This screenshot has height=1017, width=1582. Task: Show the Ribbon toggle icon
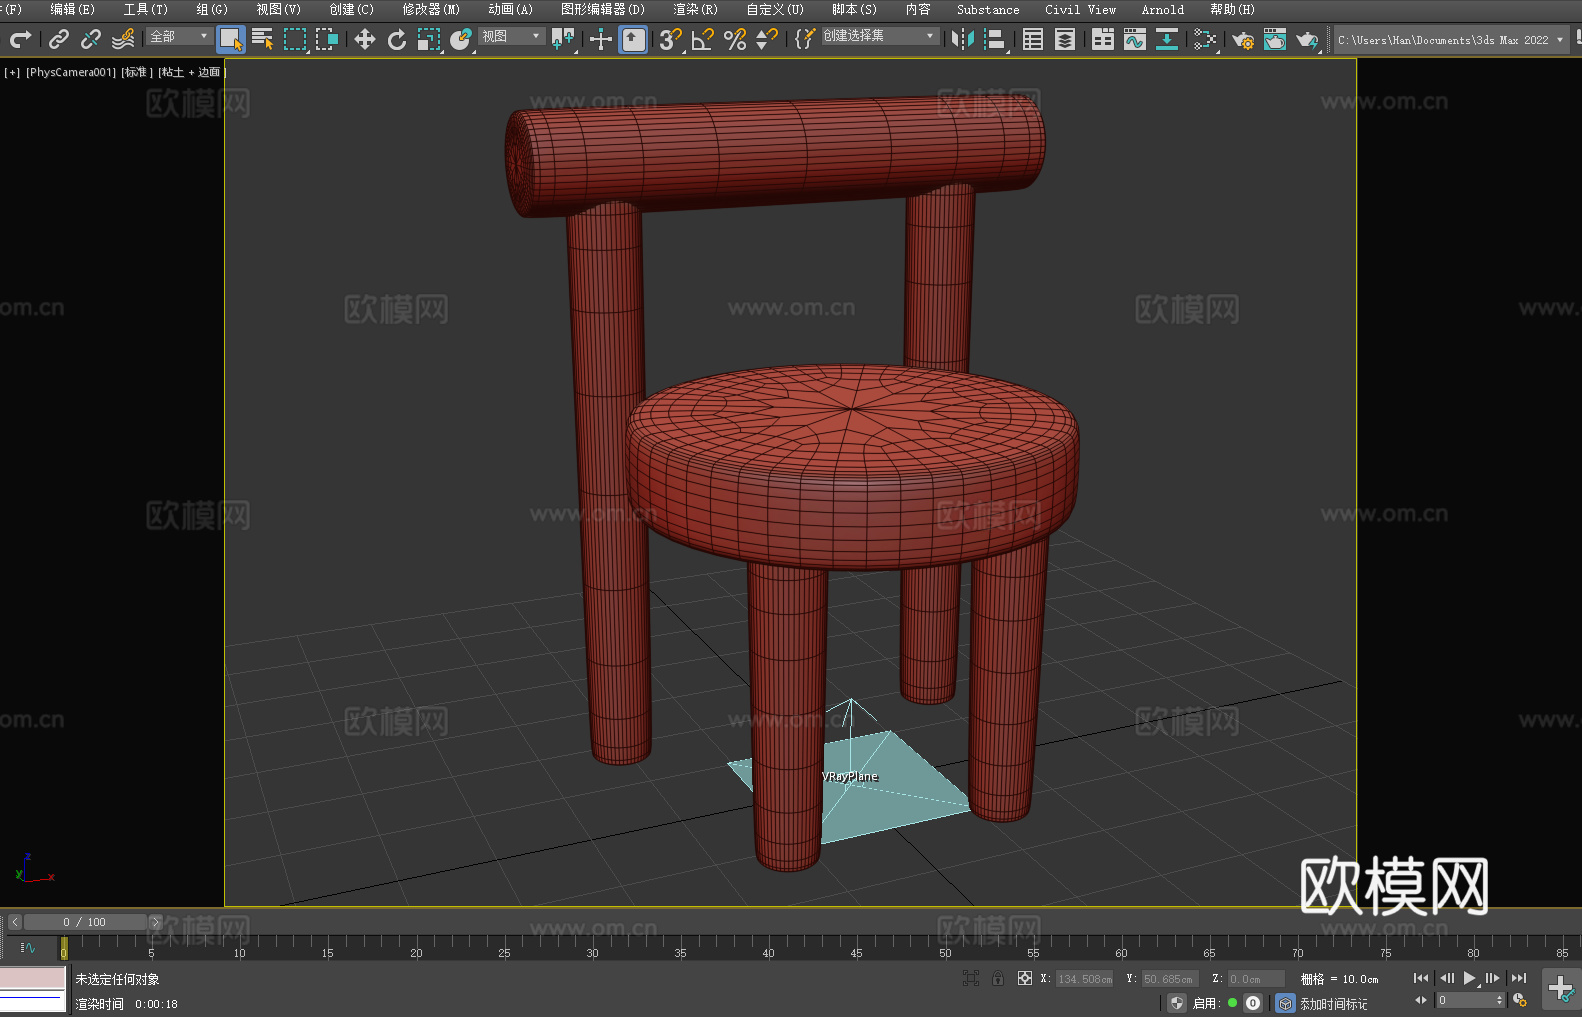click(1103, 40)
